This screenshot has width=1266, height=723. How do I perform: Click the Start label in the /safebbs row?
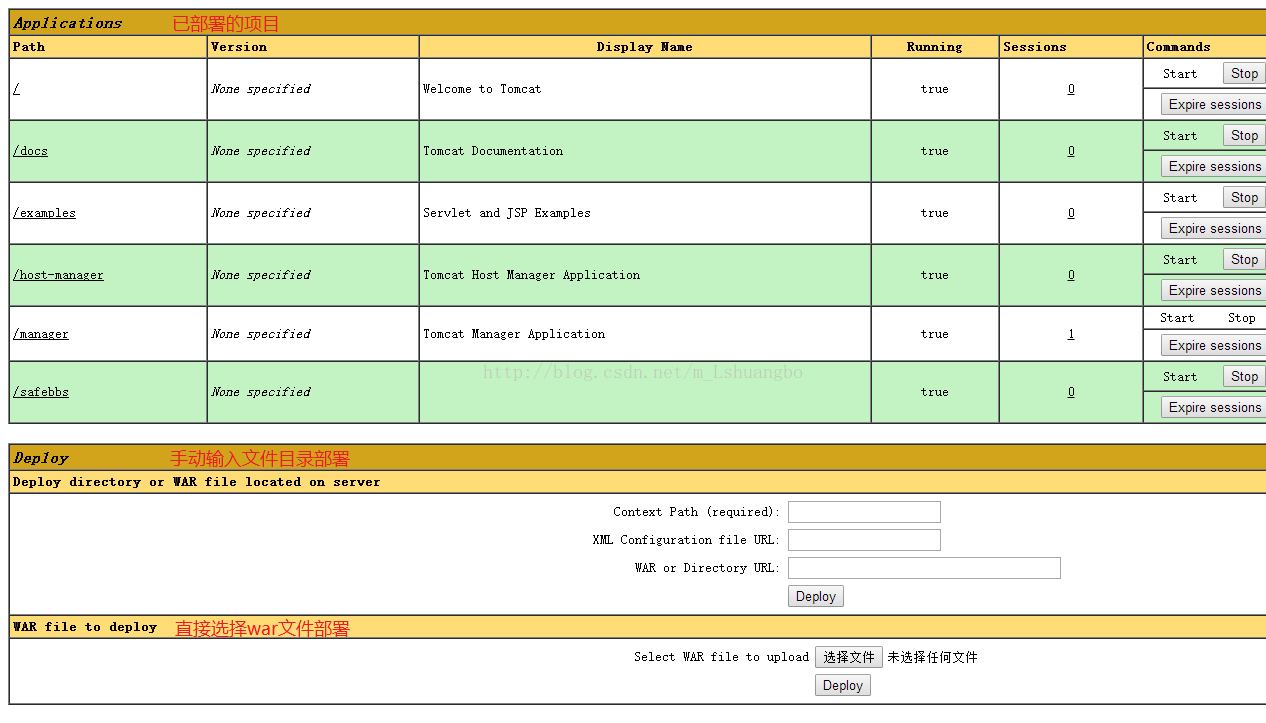1180,377
